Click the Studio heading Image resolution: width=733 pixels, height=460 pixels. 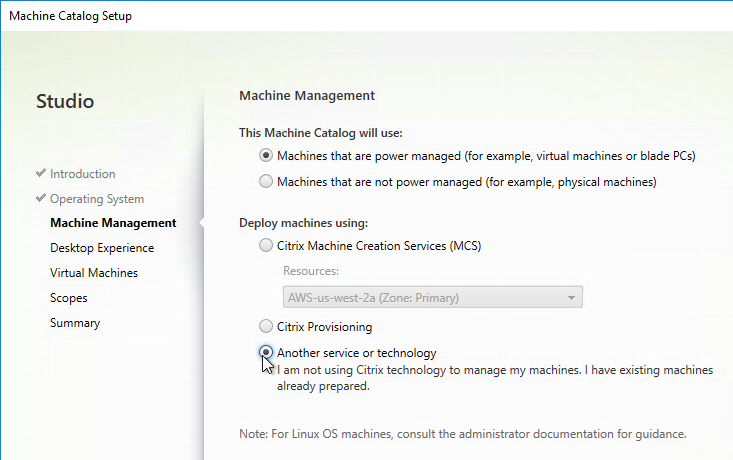(65, 101)
